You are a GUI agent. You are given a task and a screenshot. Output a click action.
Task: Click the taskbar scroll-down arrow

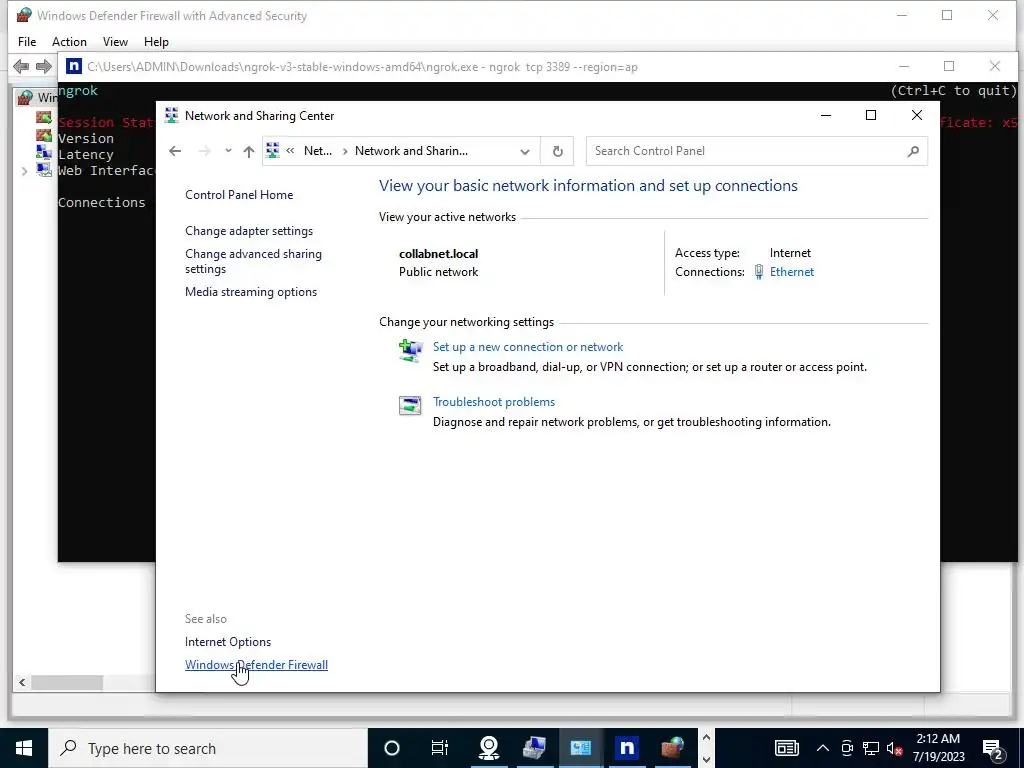tap(706, 760)
